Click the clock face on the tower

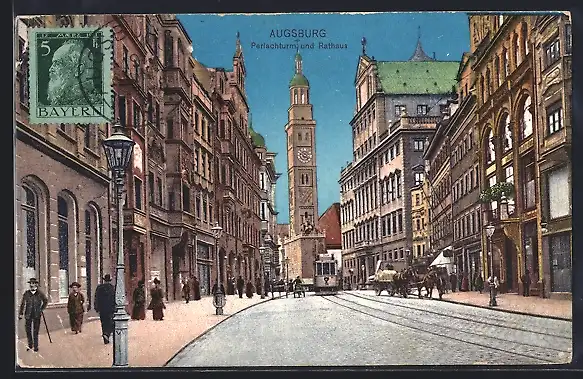pyautogui.click(x=304, y=155)
